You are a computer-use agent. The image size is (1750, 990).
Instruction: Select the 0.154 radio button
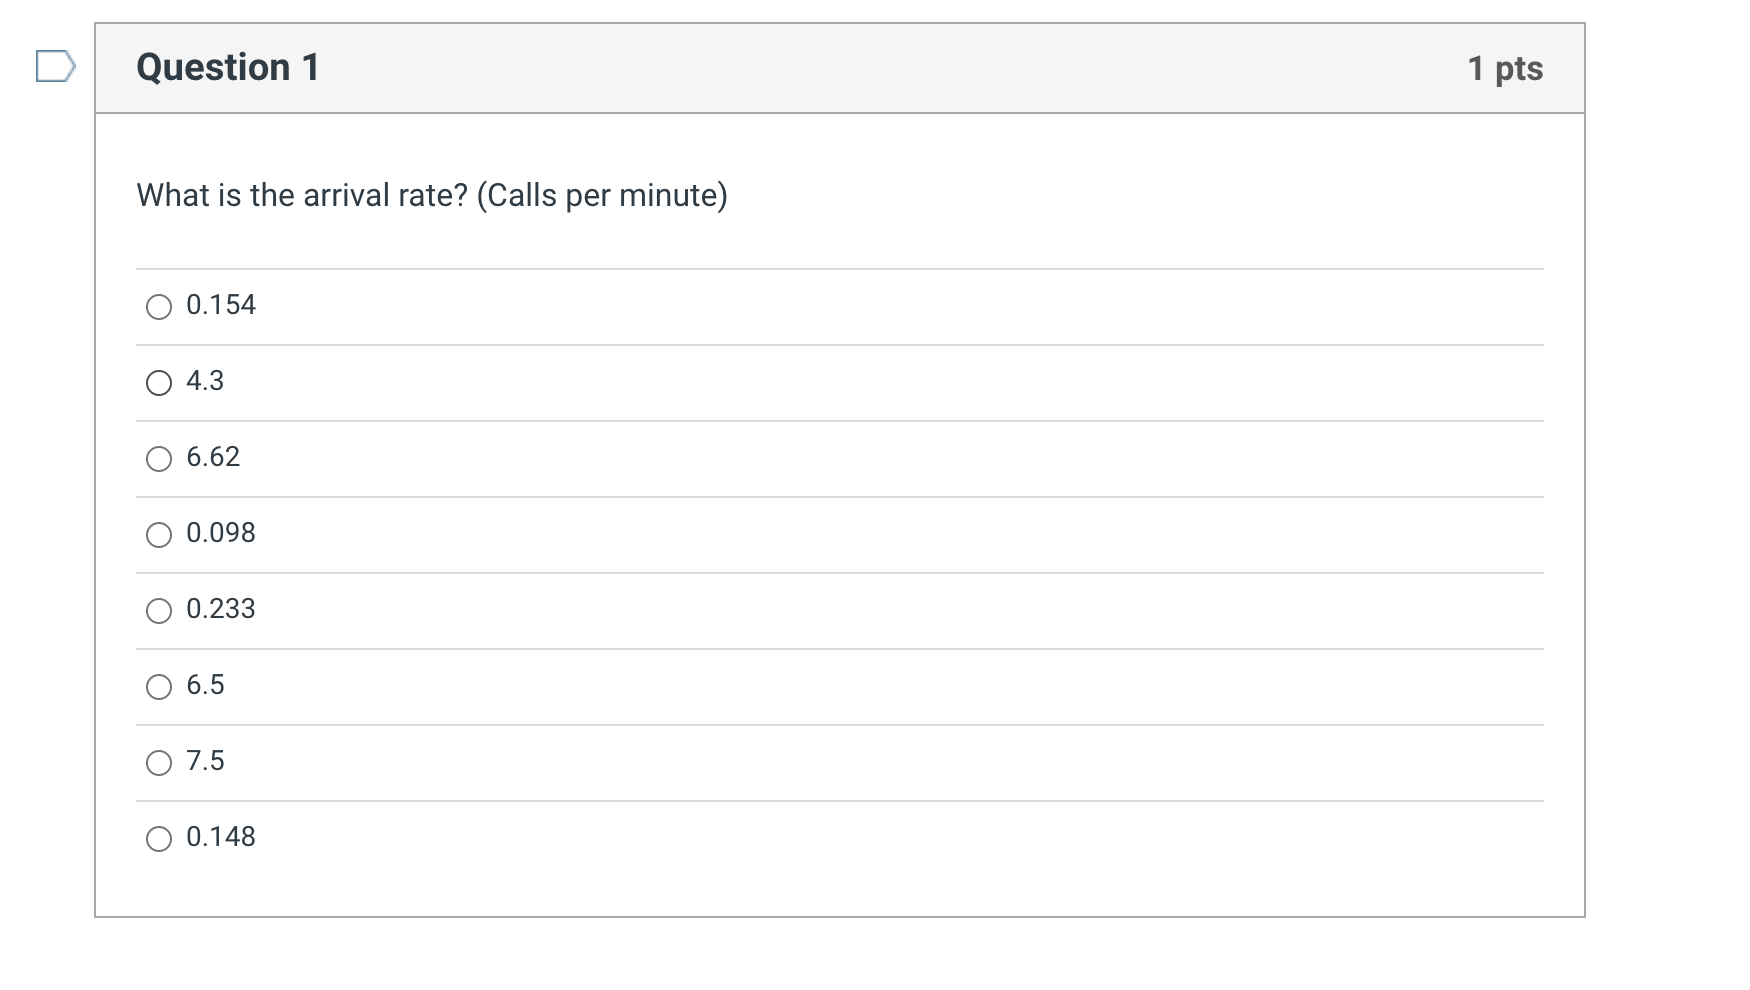[158, 307]
